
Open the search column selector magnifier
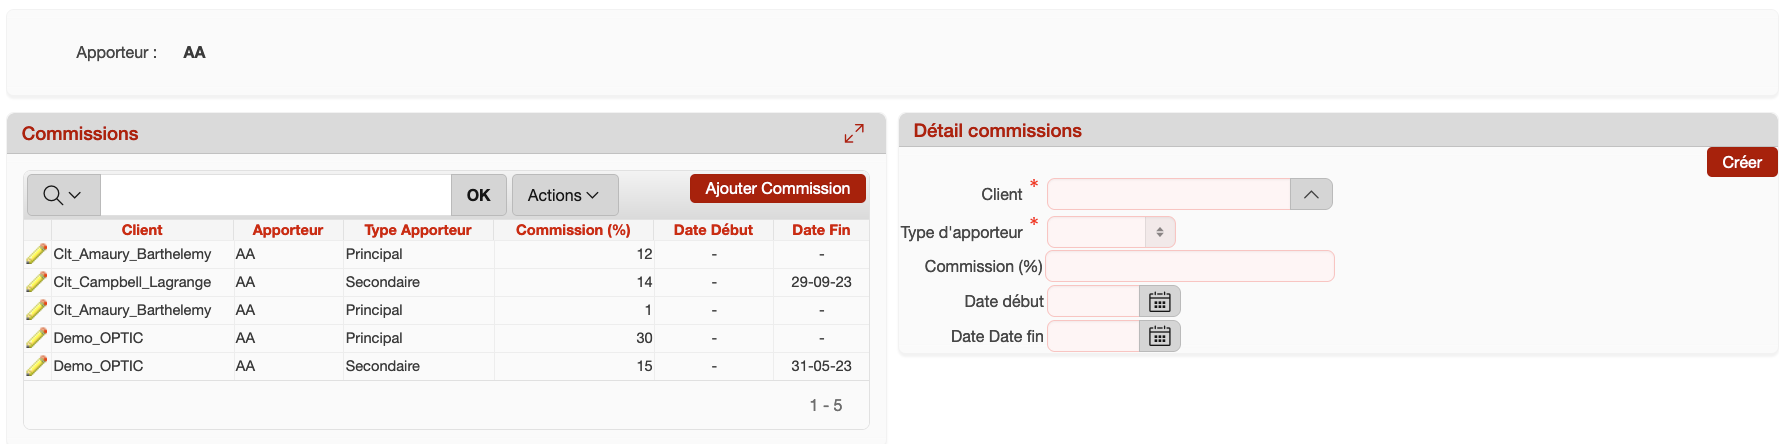pyautogui.click(x=62, y=195)
